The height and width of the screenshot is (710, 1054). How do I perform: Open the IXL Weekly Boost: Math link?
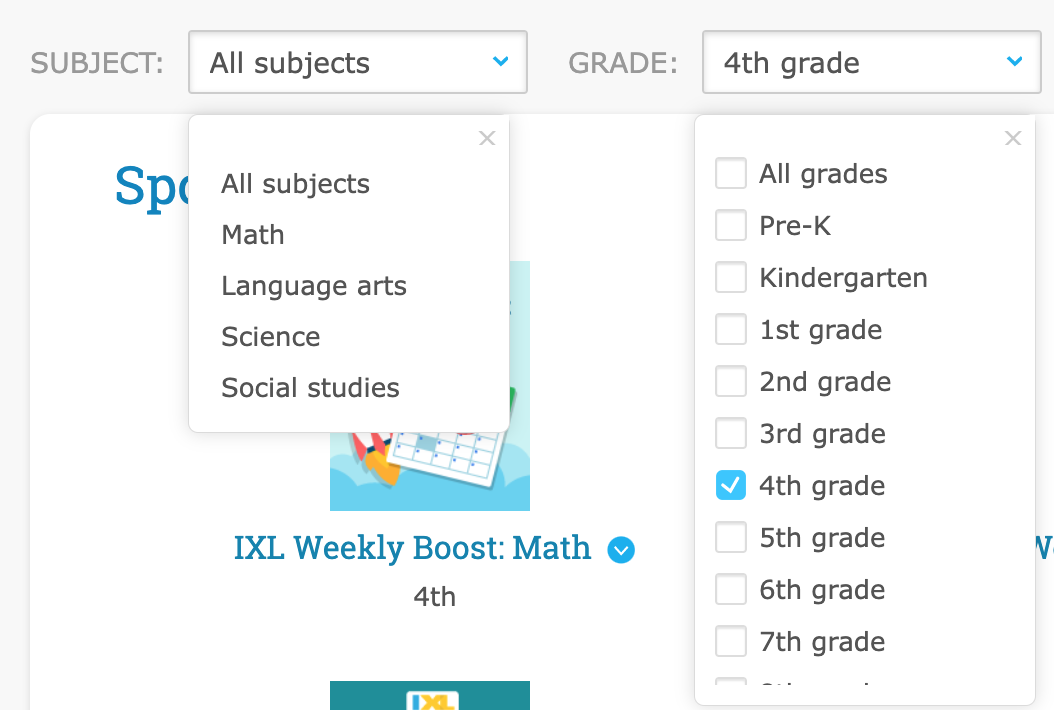pyautogui.click(x=412, y=548)
